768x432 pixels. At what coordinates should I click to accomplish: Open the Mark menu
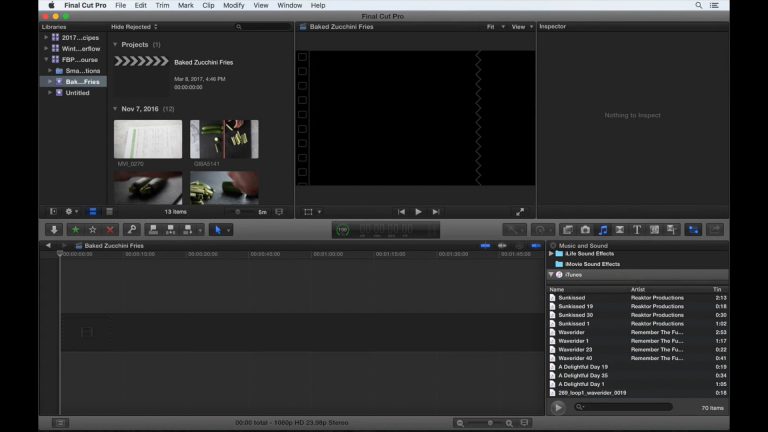[x=186, y=5]
